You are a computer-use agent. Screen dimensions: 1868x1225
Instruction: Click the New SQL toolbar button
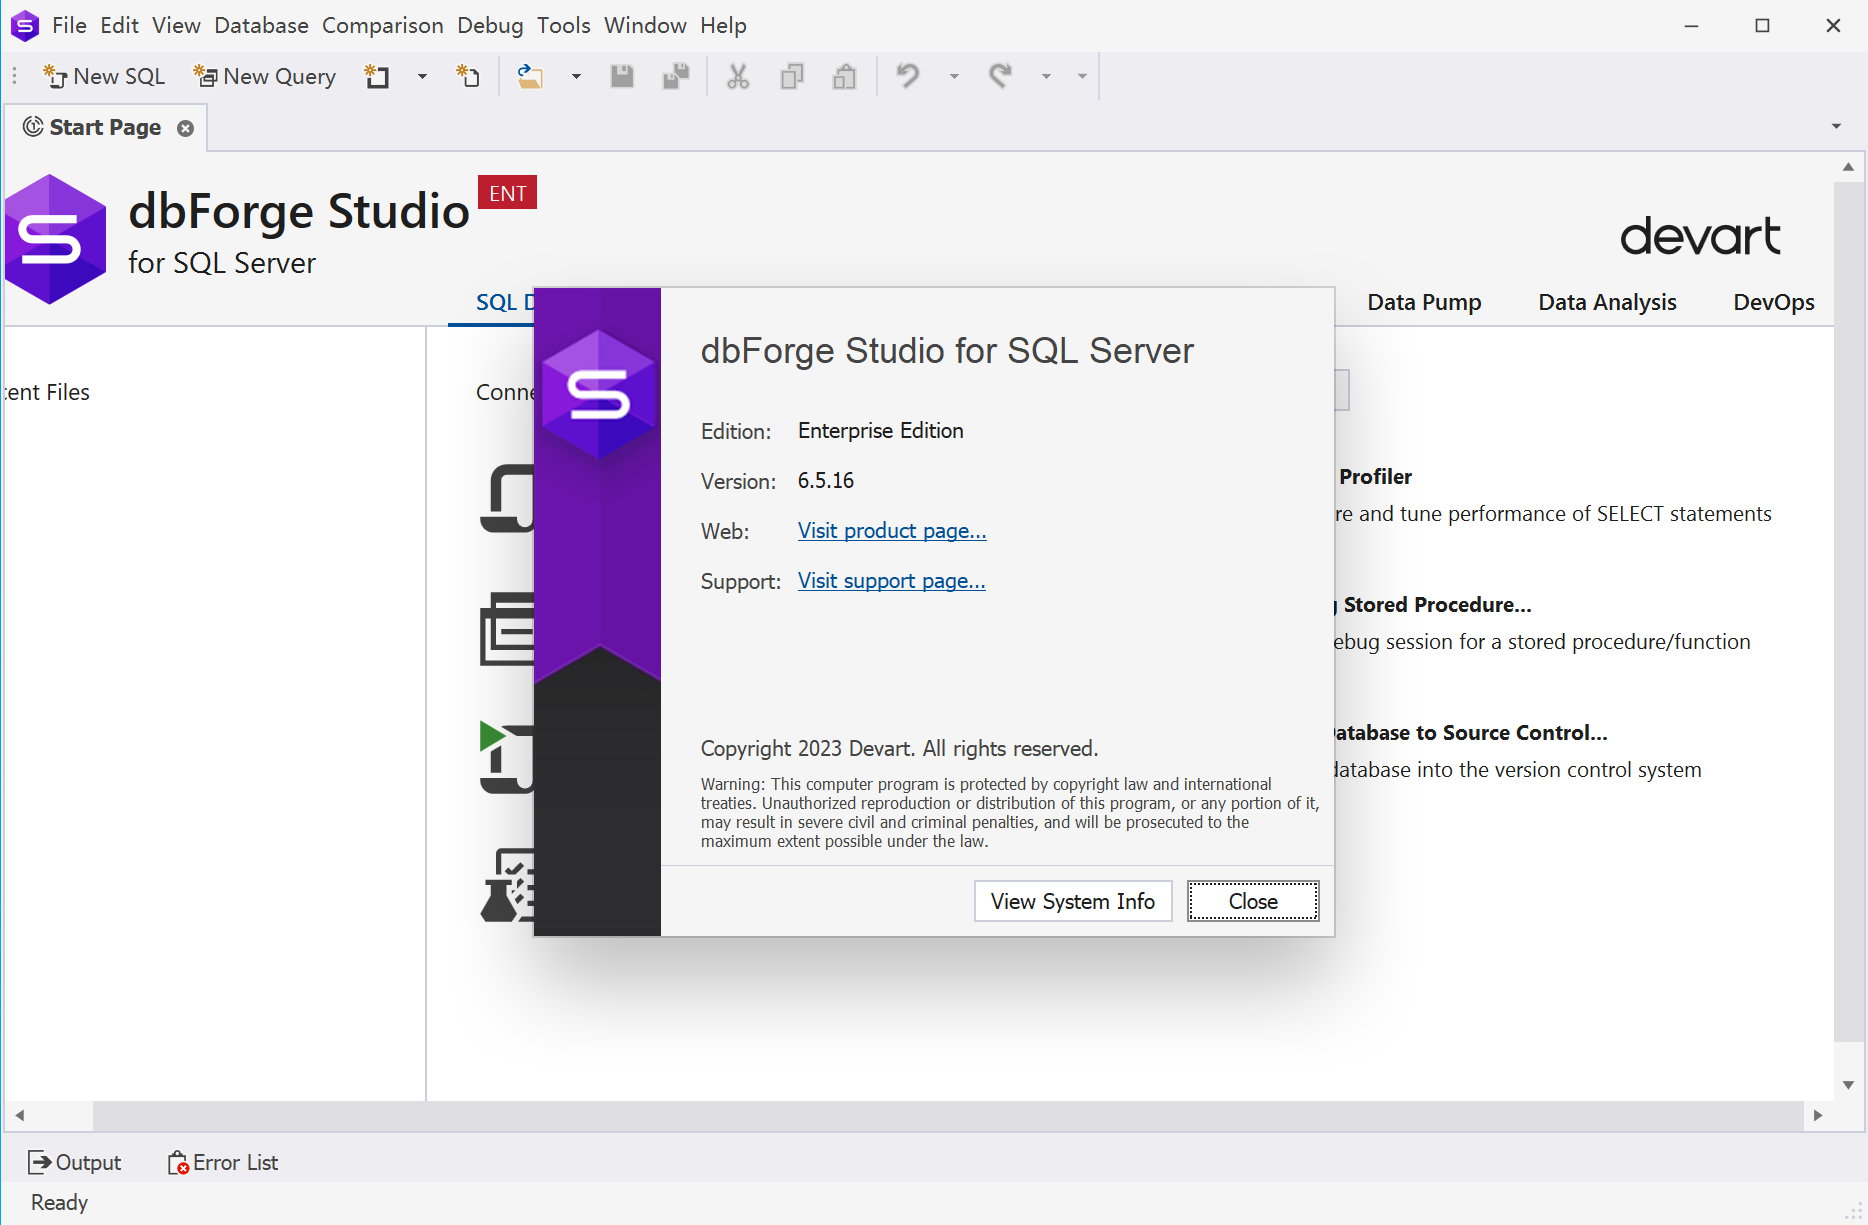click(104, 77)
